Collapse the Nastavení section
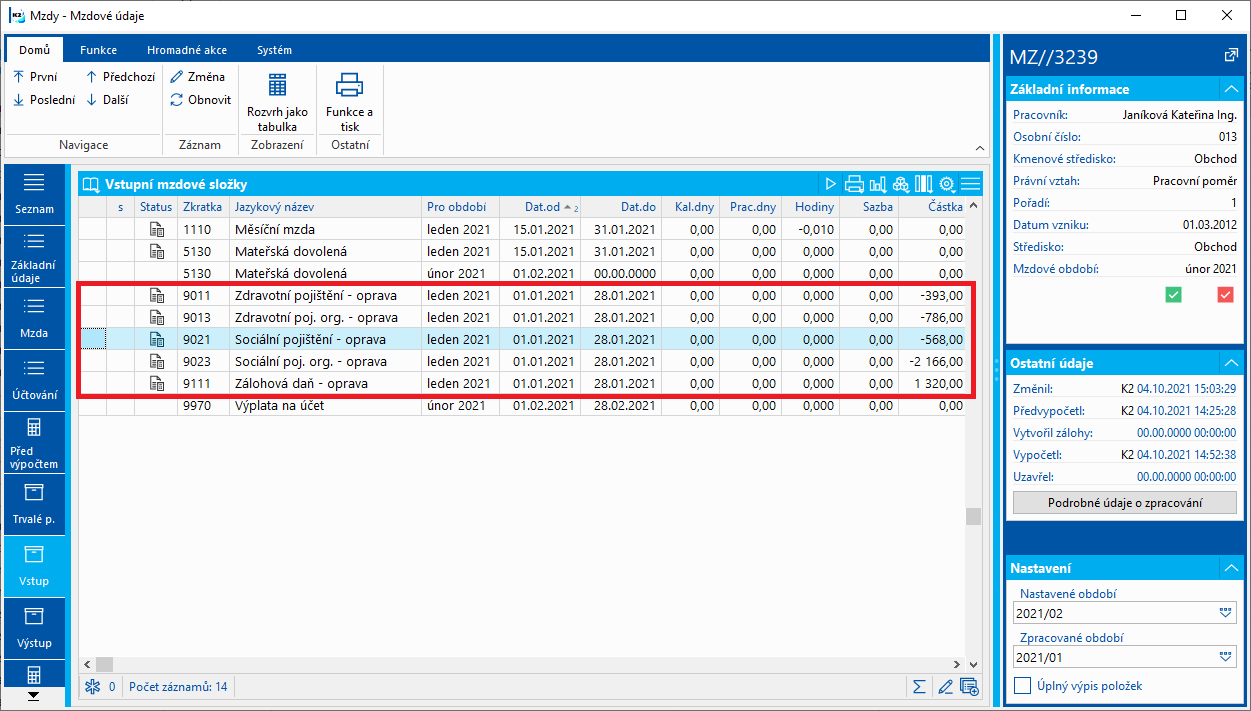The image size is (1251, 711). tap(1231, 567)
